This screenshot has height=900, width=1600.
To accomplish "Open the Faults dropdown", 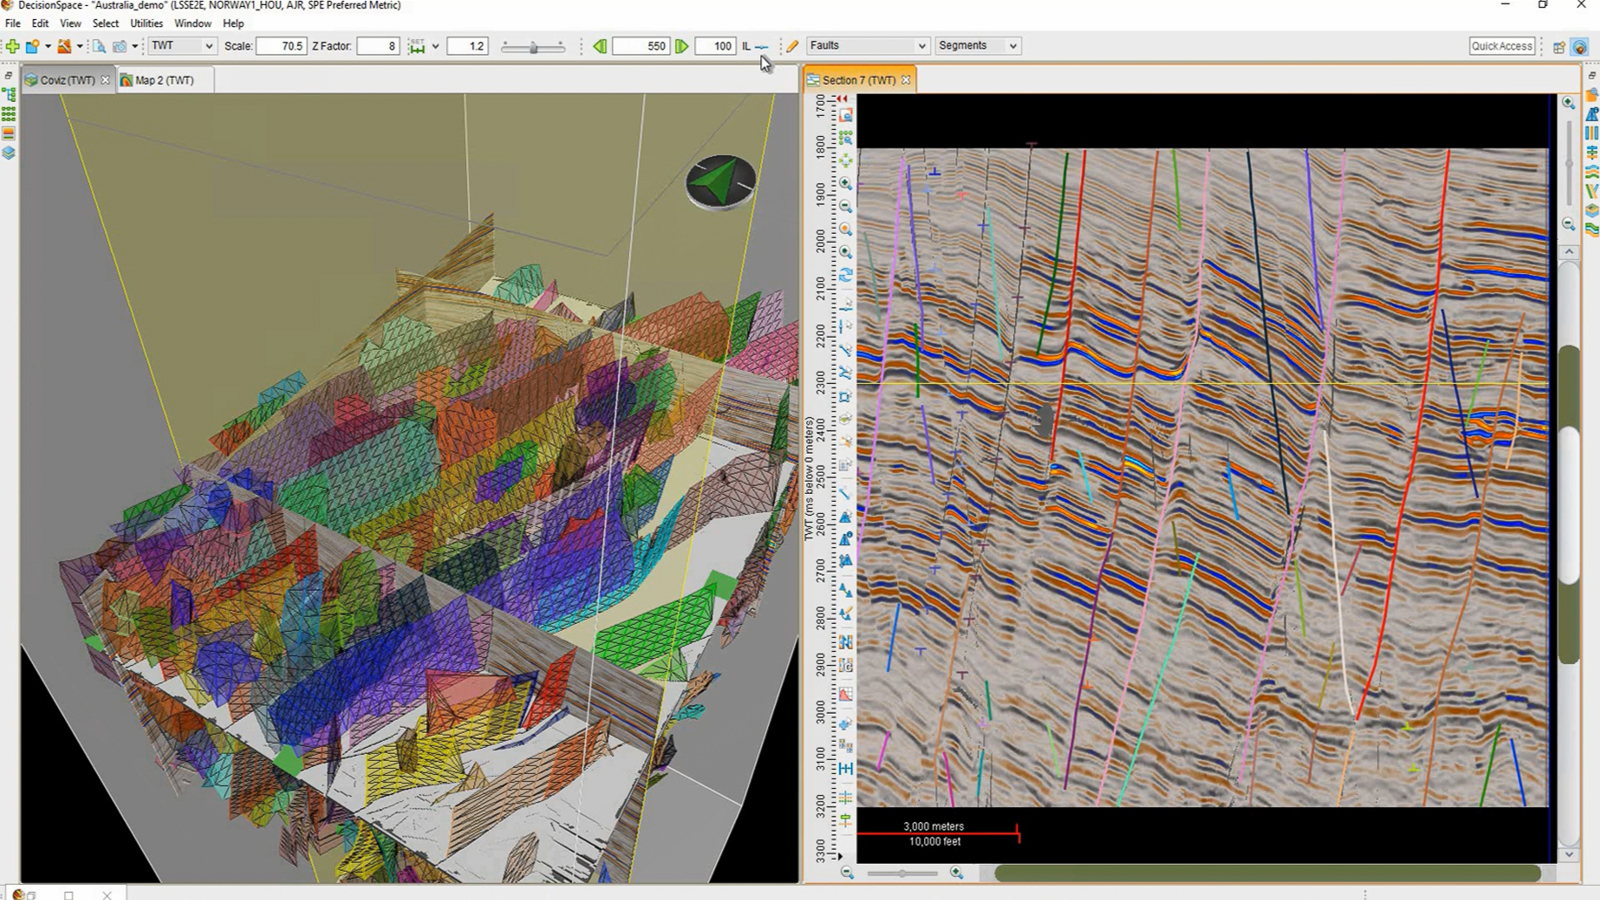I will 868,46.
